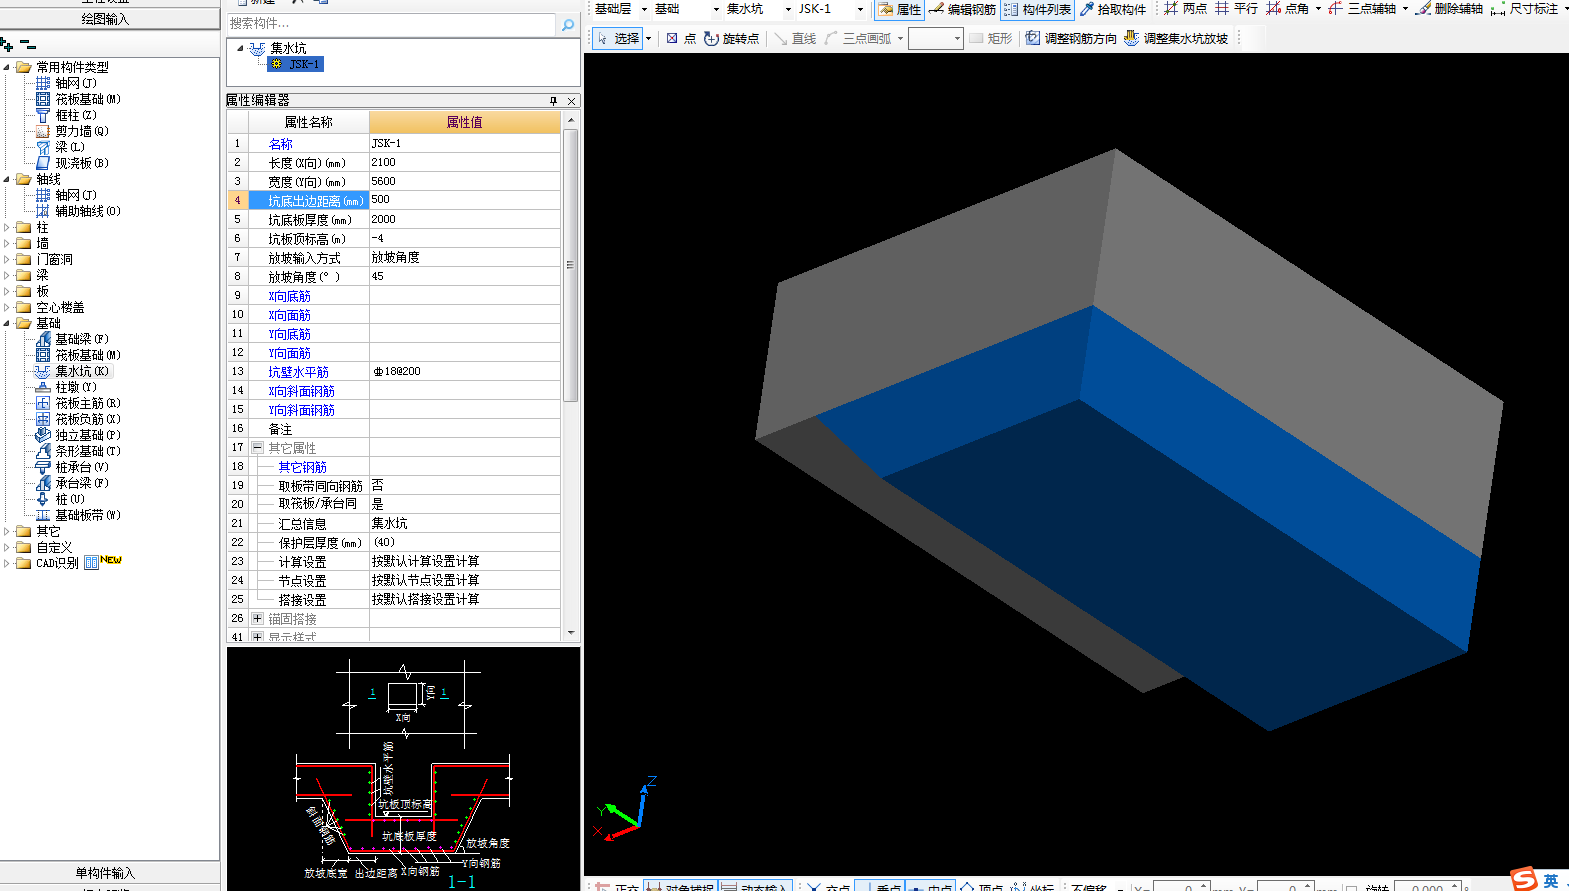
Task: Pick the 点 point drawing tool
Action: [x=681, y=38]
